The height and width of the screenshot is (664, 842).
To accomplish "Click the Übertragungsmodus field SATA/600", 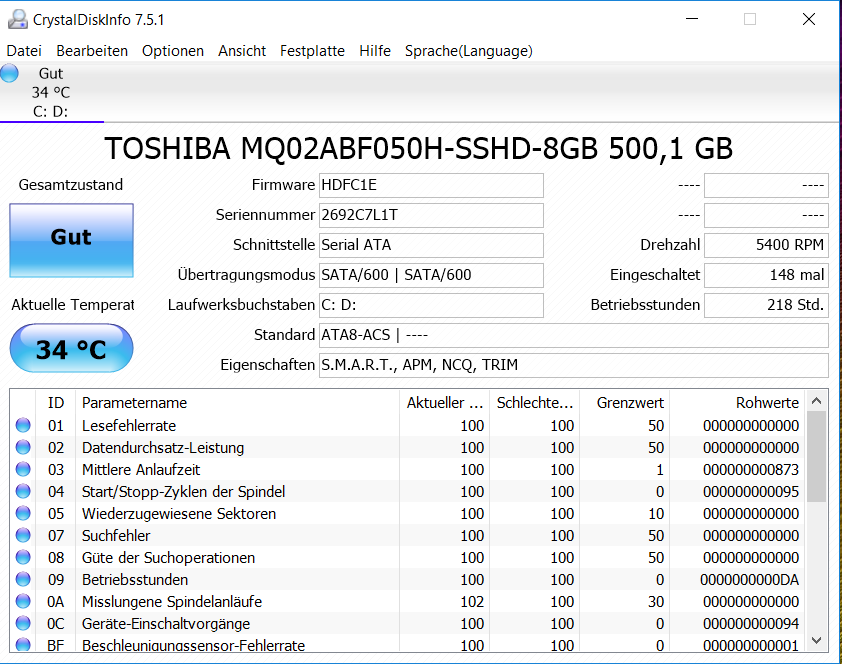I will (431, 275).
